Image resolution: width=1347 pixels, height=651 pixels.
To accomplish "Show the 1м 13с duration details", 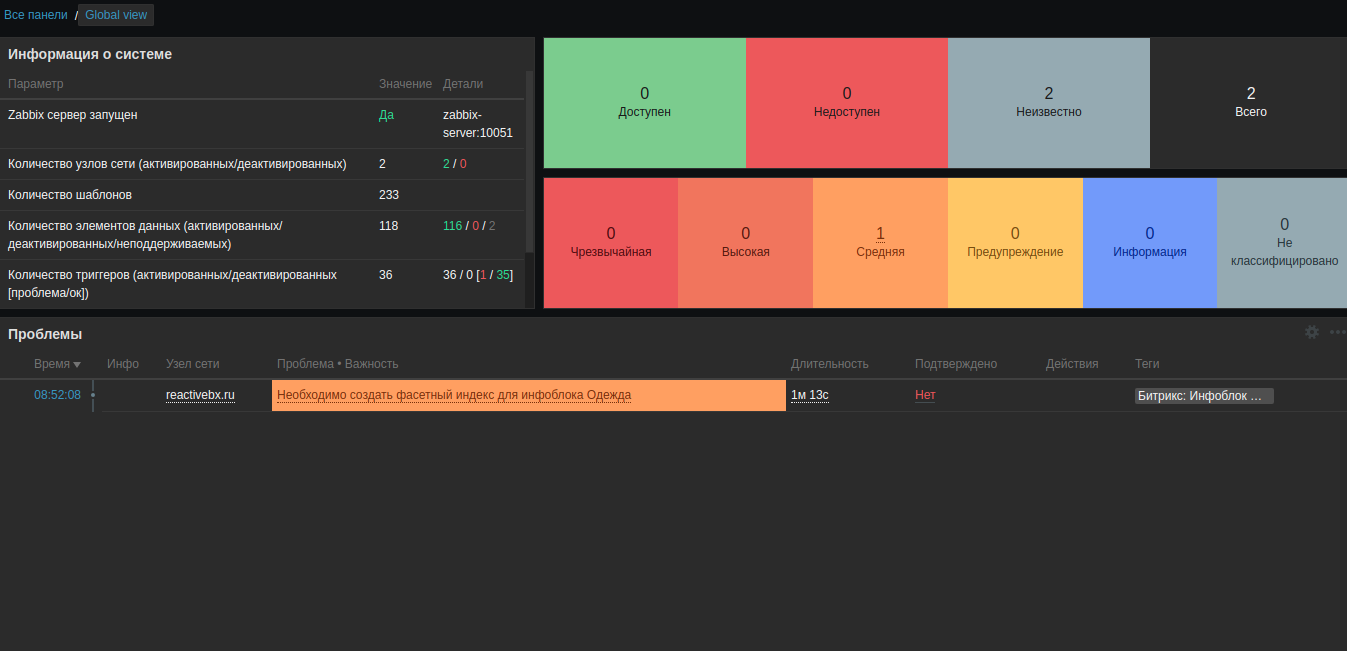I will pos(810,395).
